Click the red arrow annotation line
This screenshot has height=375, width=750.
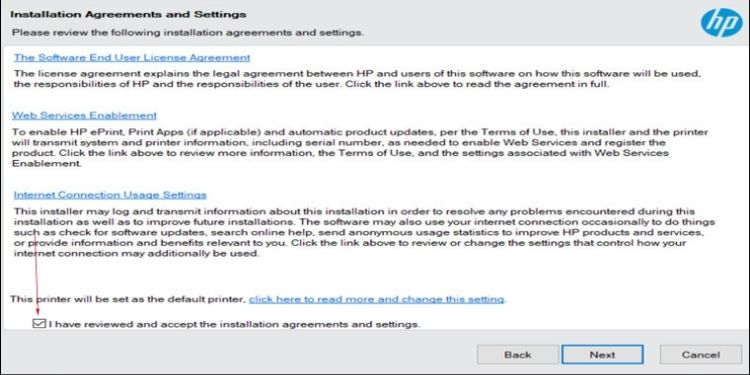coord(36,273)
